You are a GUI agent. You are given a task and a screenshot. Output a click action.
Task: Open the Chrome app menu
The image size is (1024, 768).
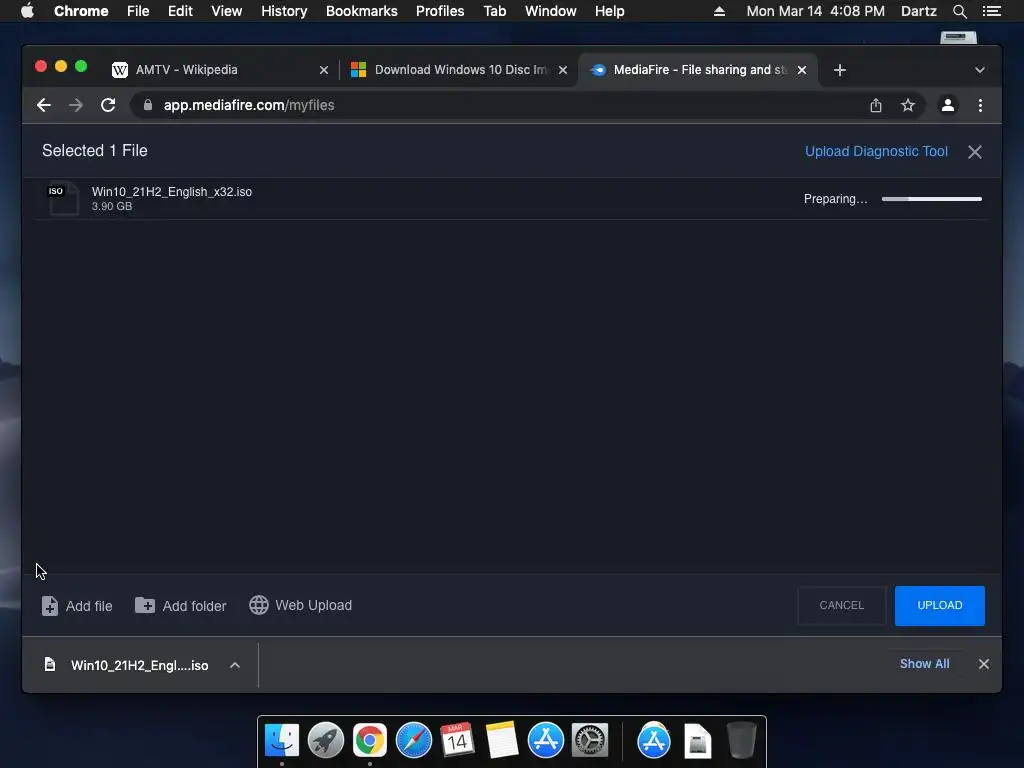(81, 11)
